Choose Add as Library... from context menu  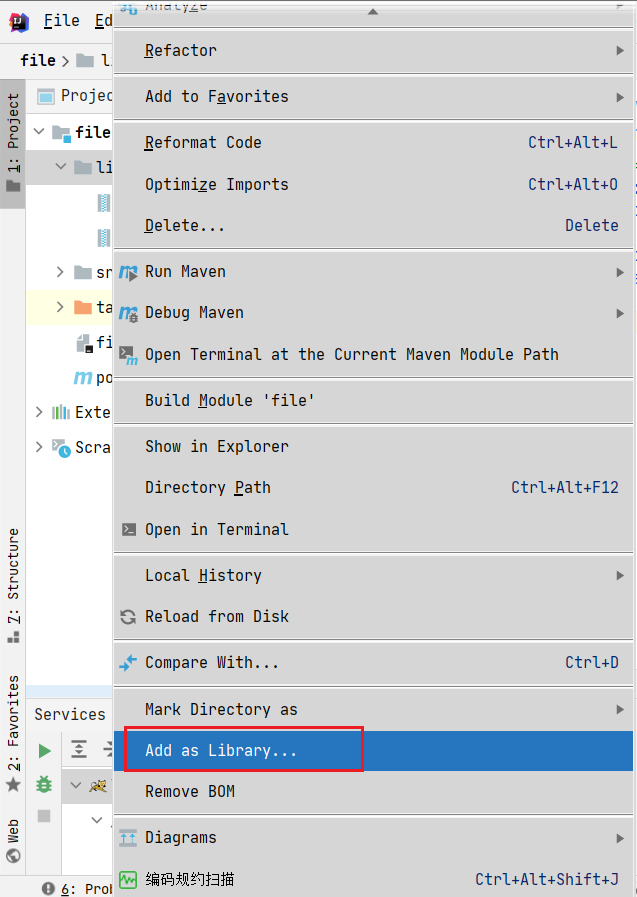(x=221, y=751)
